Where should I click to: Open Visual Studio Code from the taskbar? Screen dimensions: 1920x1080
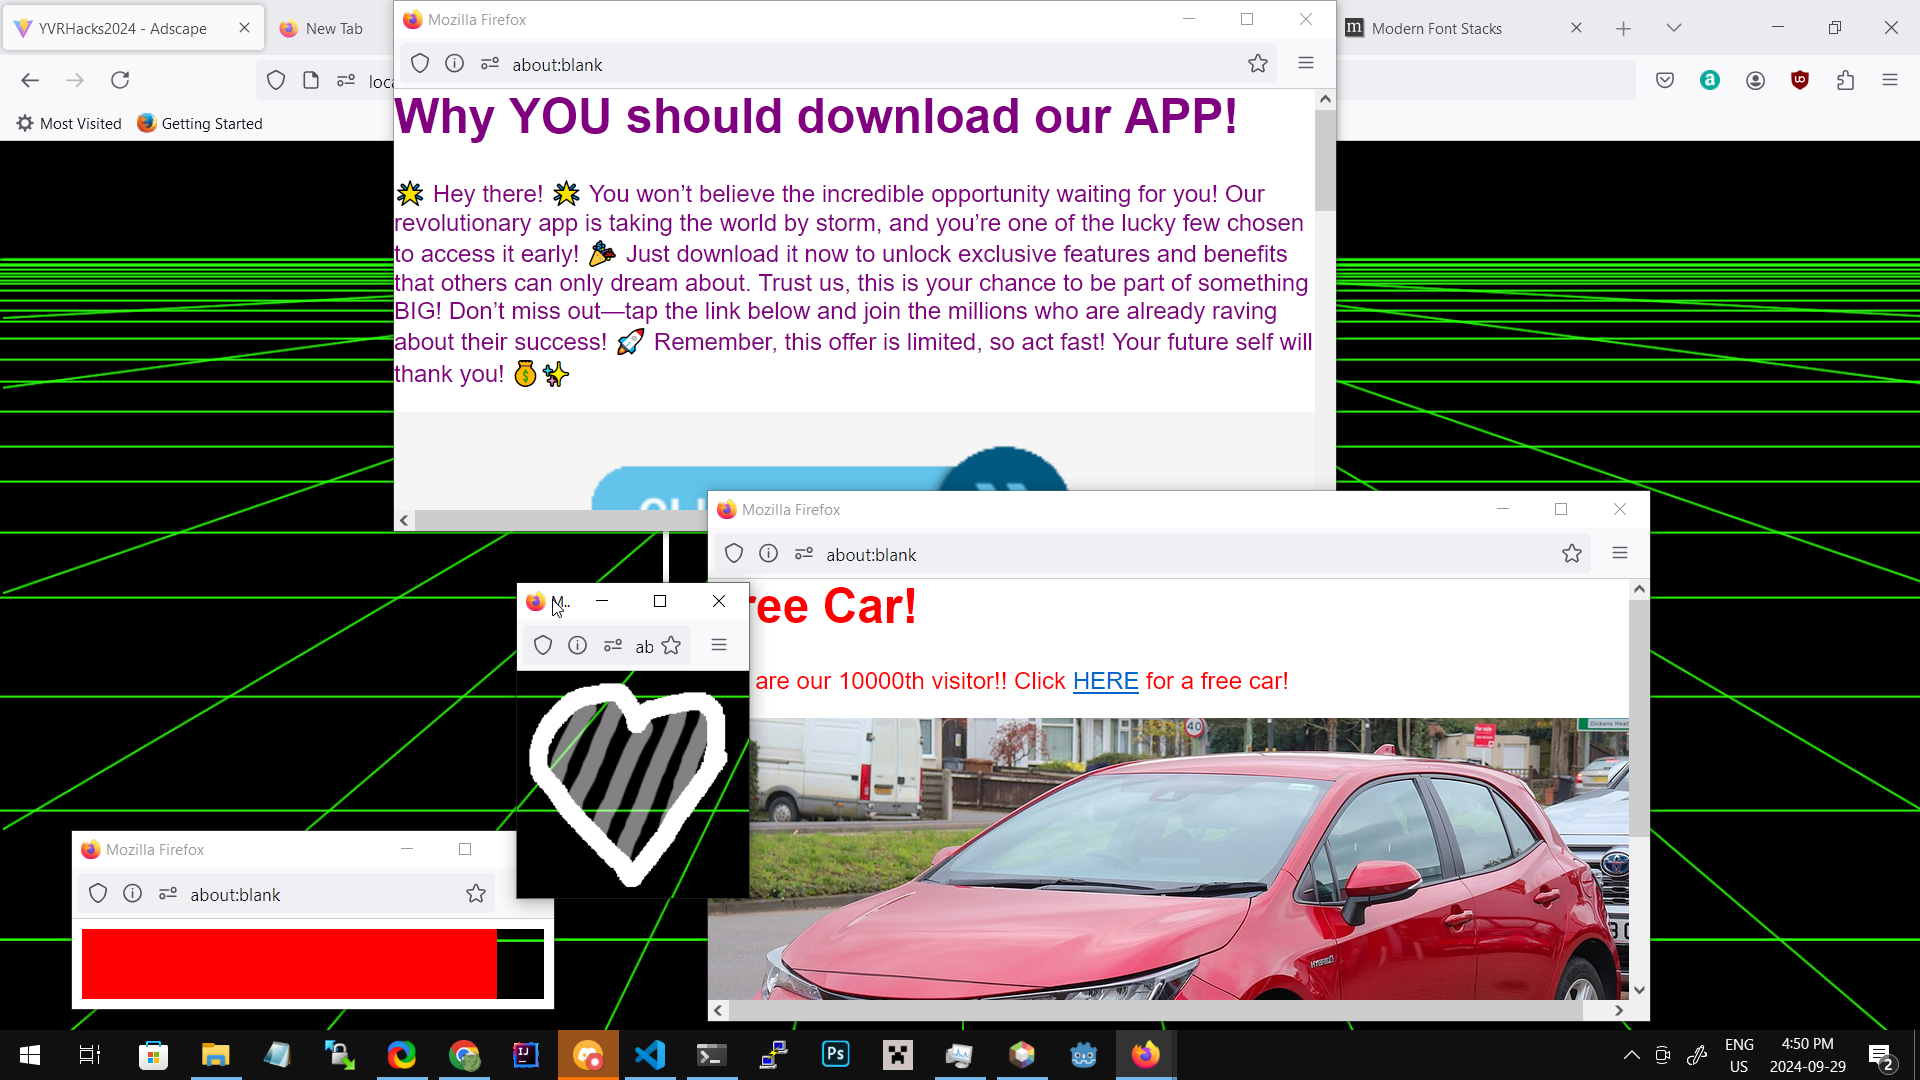coord(650,1055)
